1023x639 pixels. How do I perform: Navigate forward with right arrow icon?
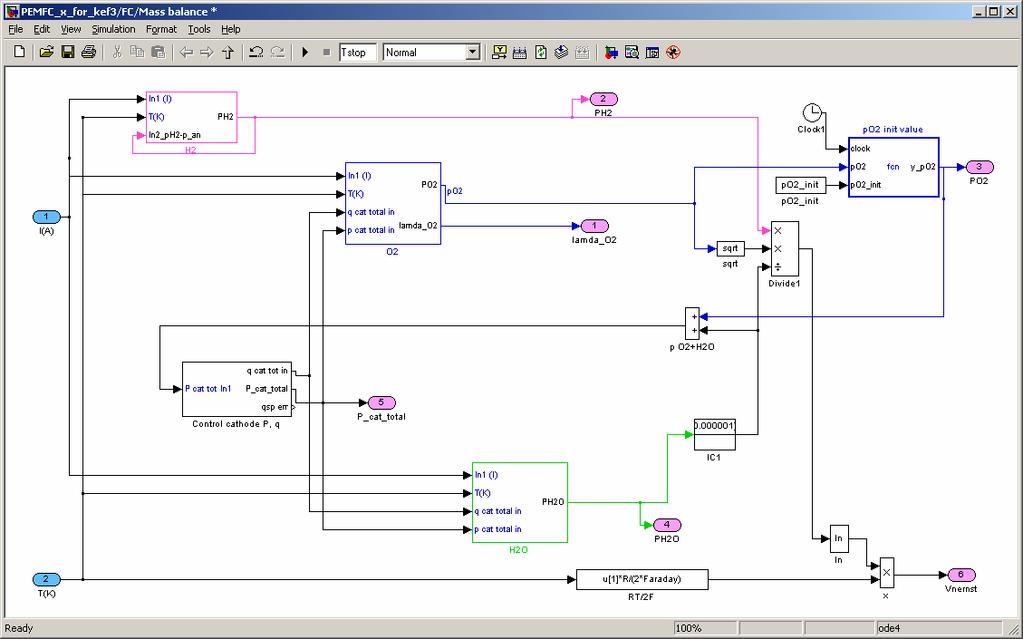207,52
